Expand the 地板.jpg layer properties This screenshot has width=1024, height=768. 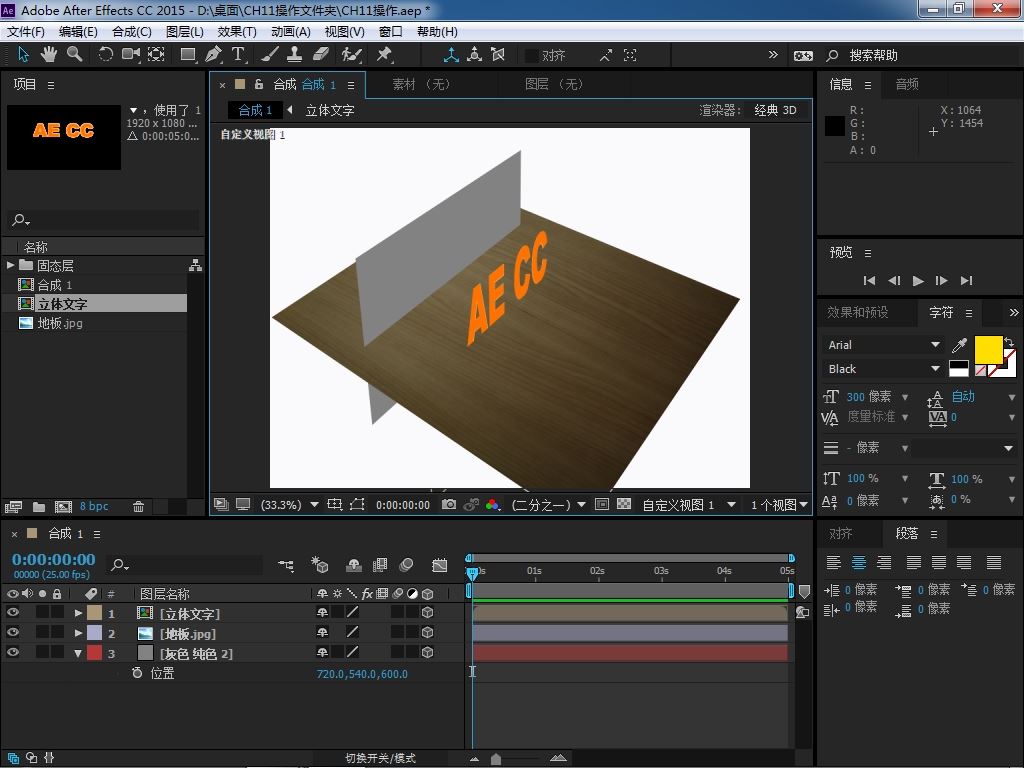(78, 633)
